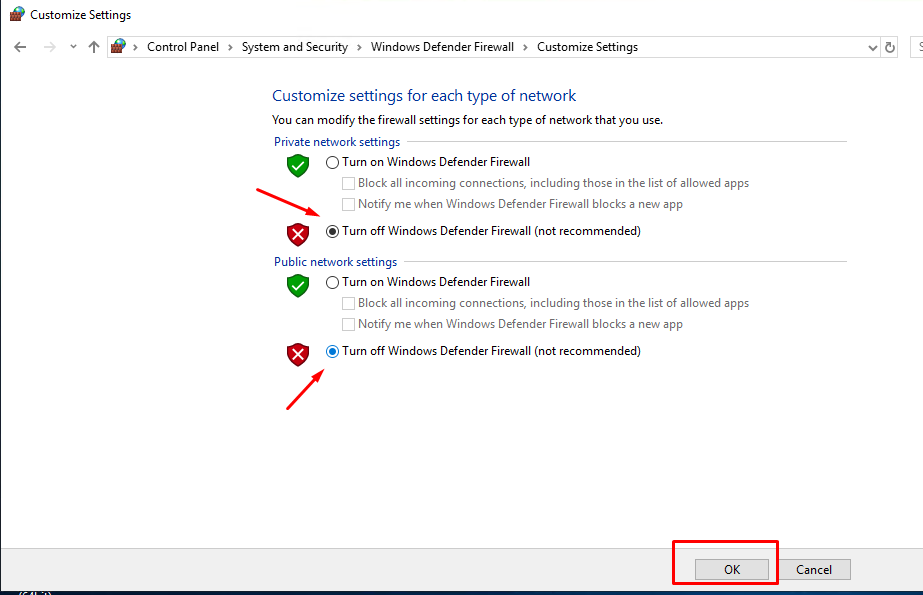Refresh the Customize Settings page
This screenshot has height=595, width=923.
(889, 48)
